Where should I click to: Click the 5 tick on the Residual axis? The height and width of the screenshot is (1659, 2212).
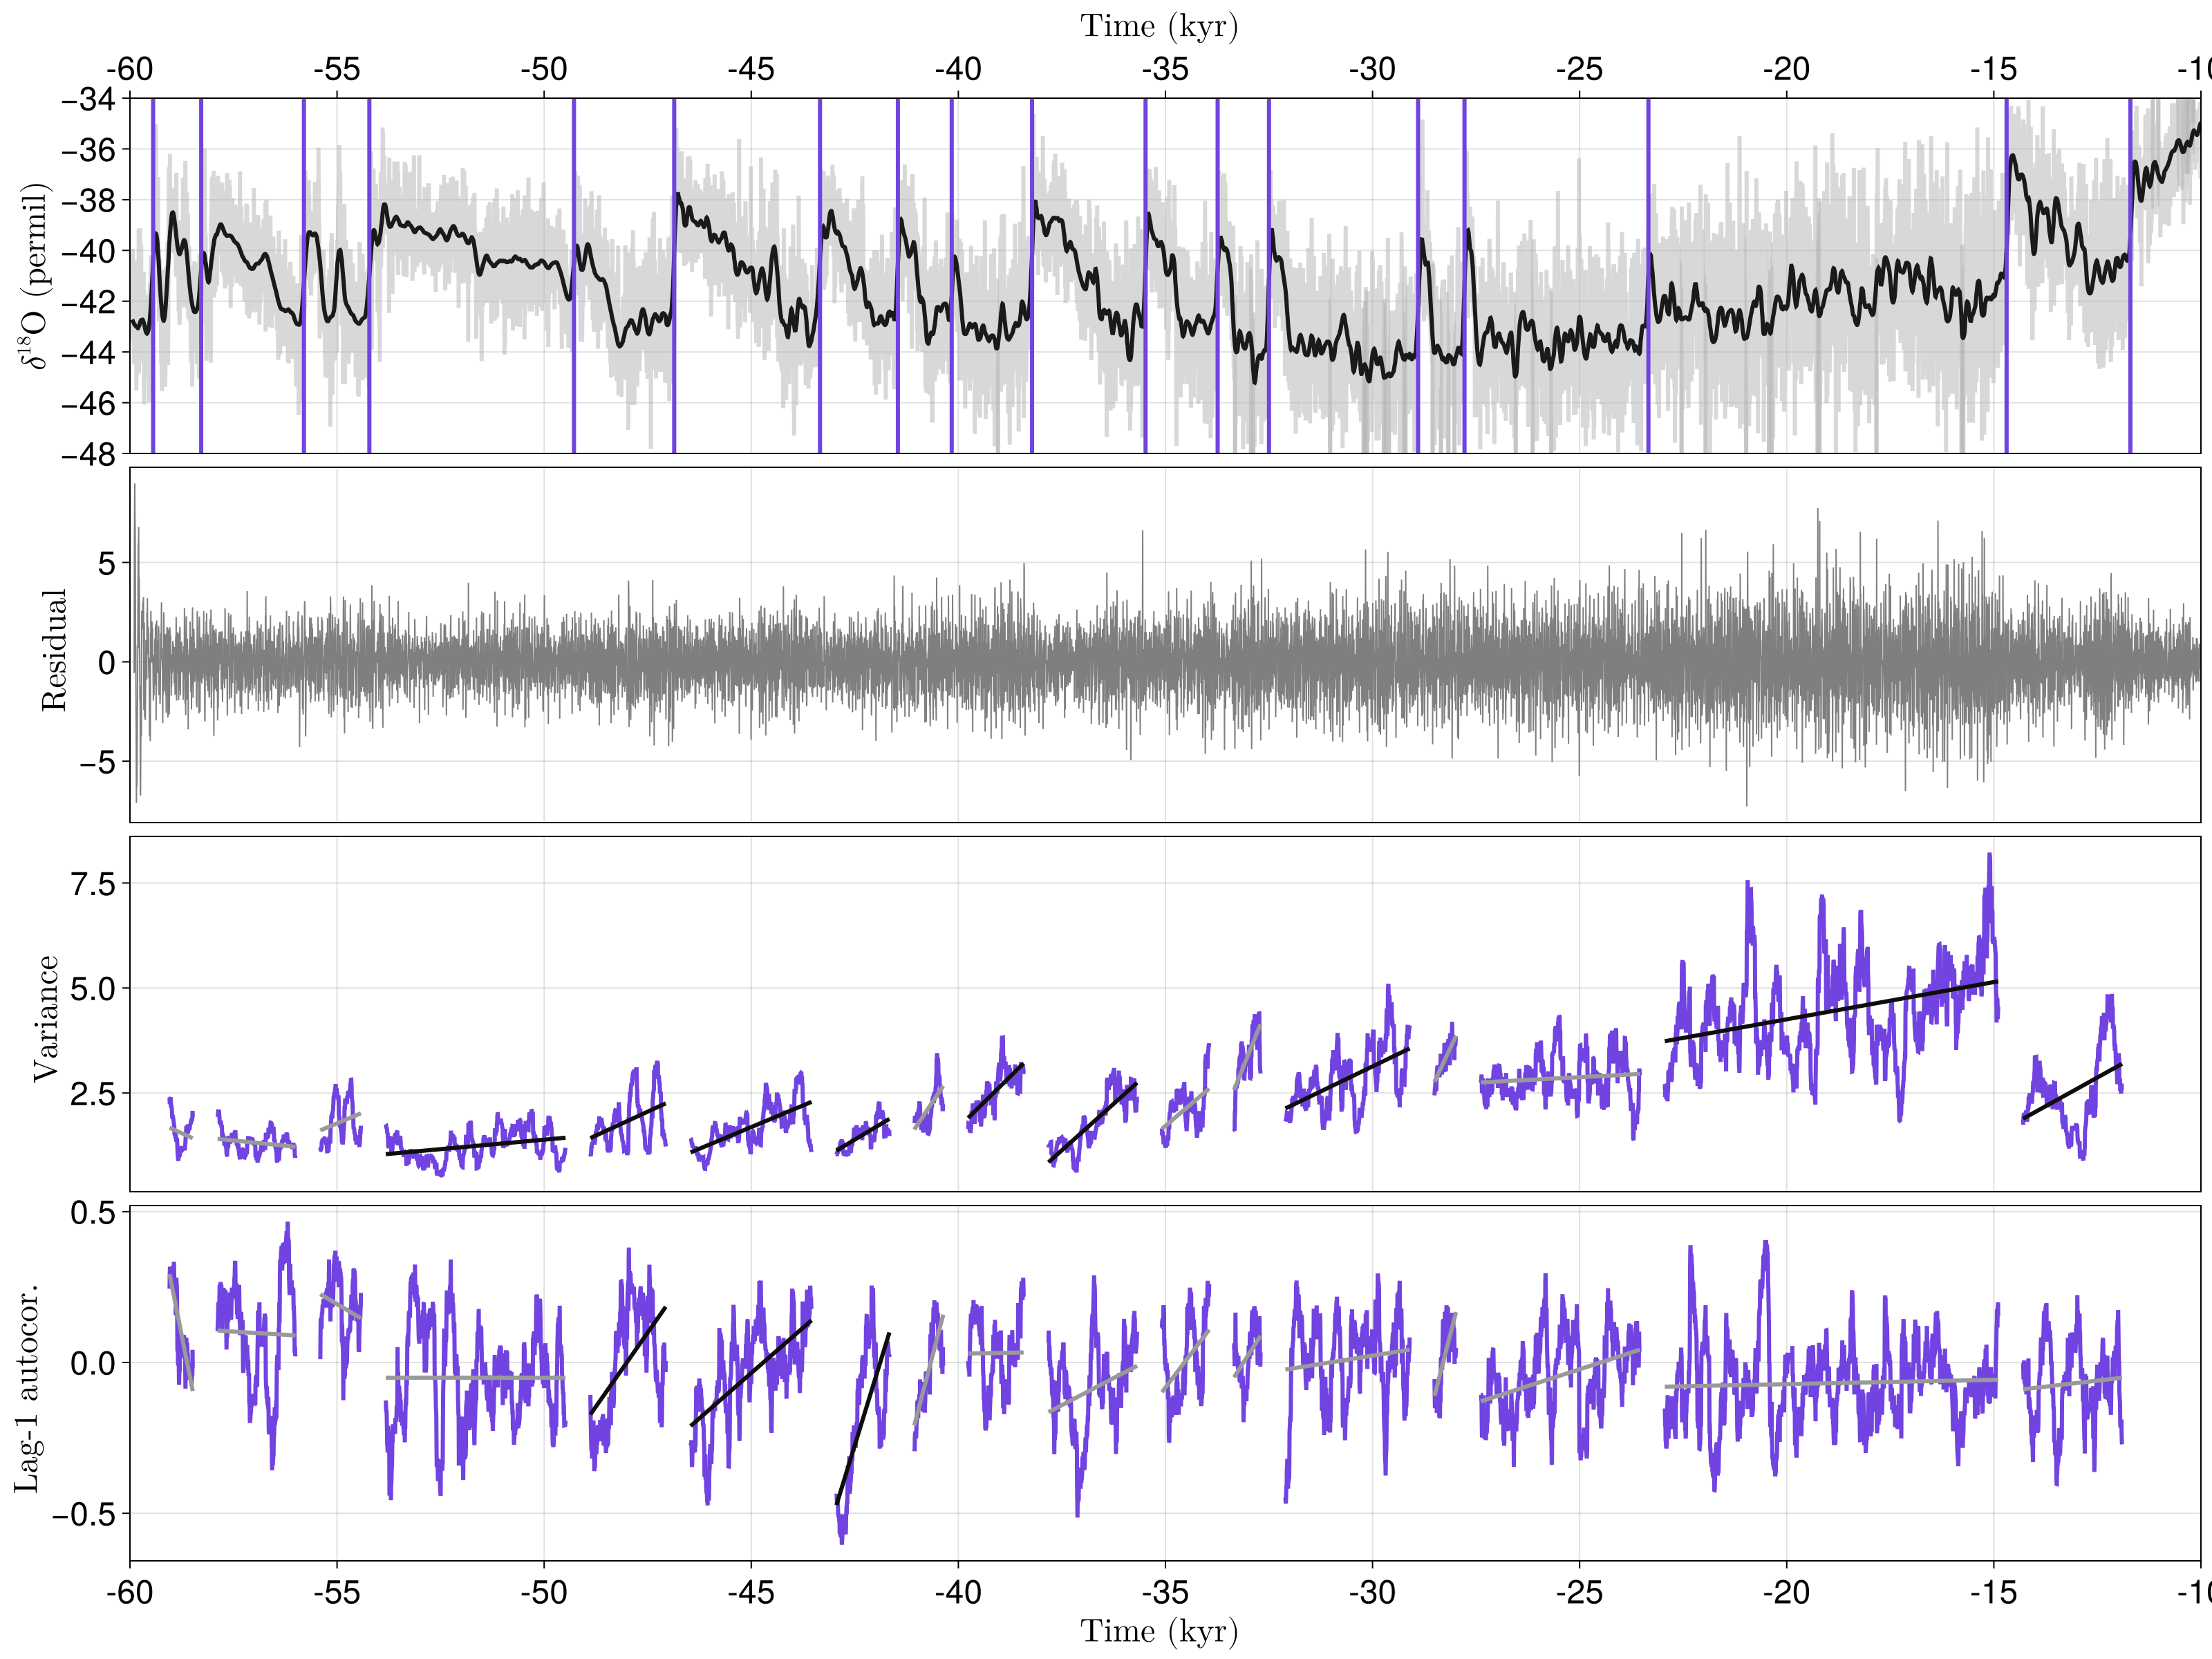[106, 563]
